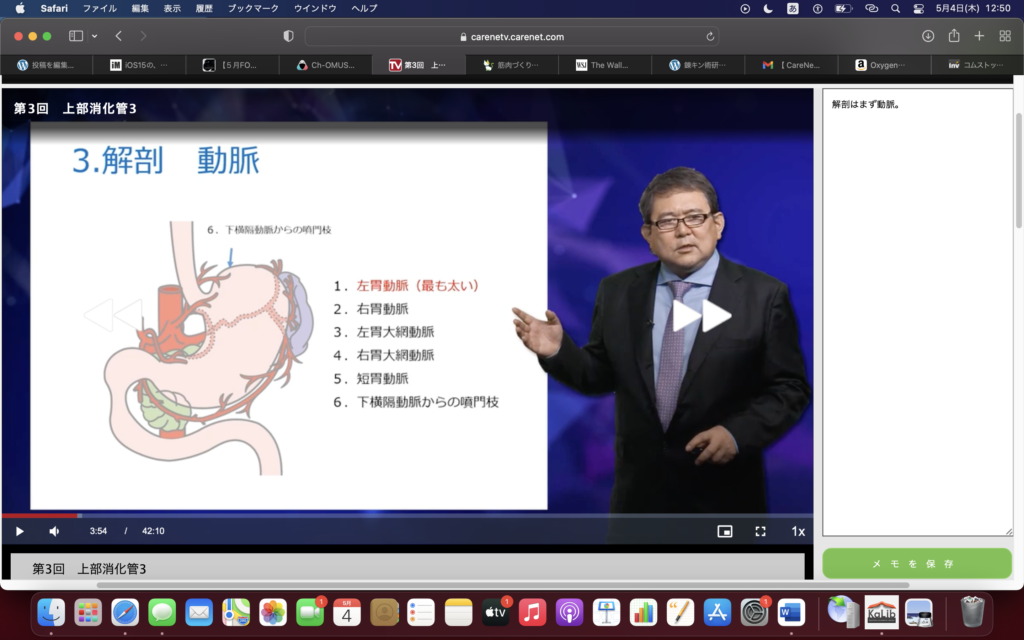The height and width of the screenshot is (640, 1024).
Task: Open the 1x playback speed selector
Action: [x=798, y=531]
